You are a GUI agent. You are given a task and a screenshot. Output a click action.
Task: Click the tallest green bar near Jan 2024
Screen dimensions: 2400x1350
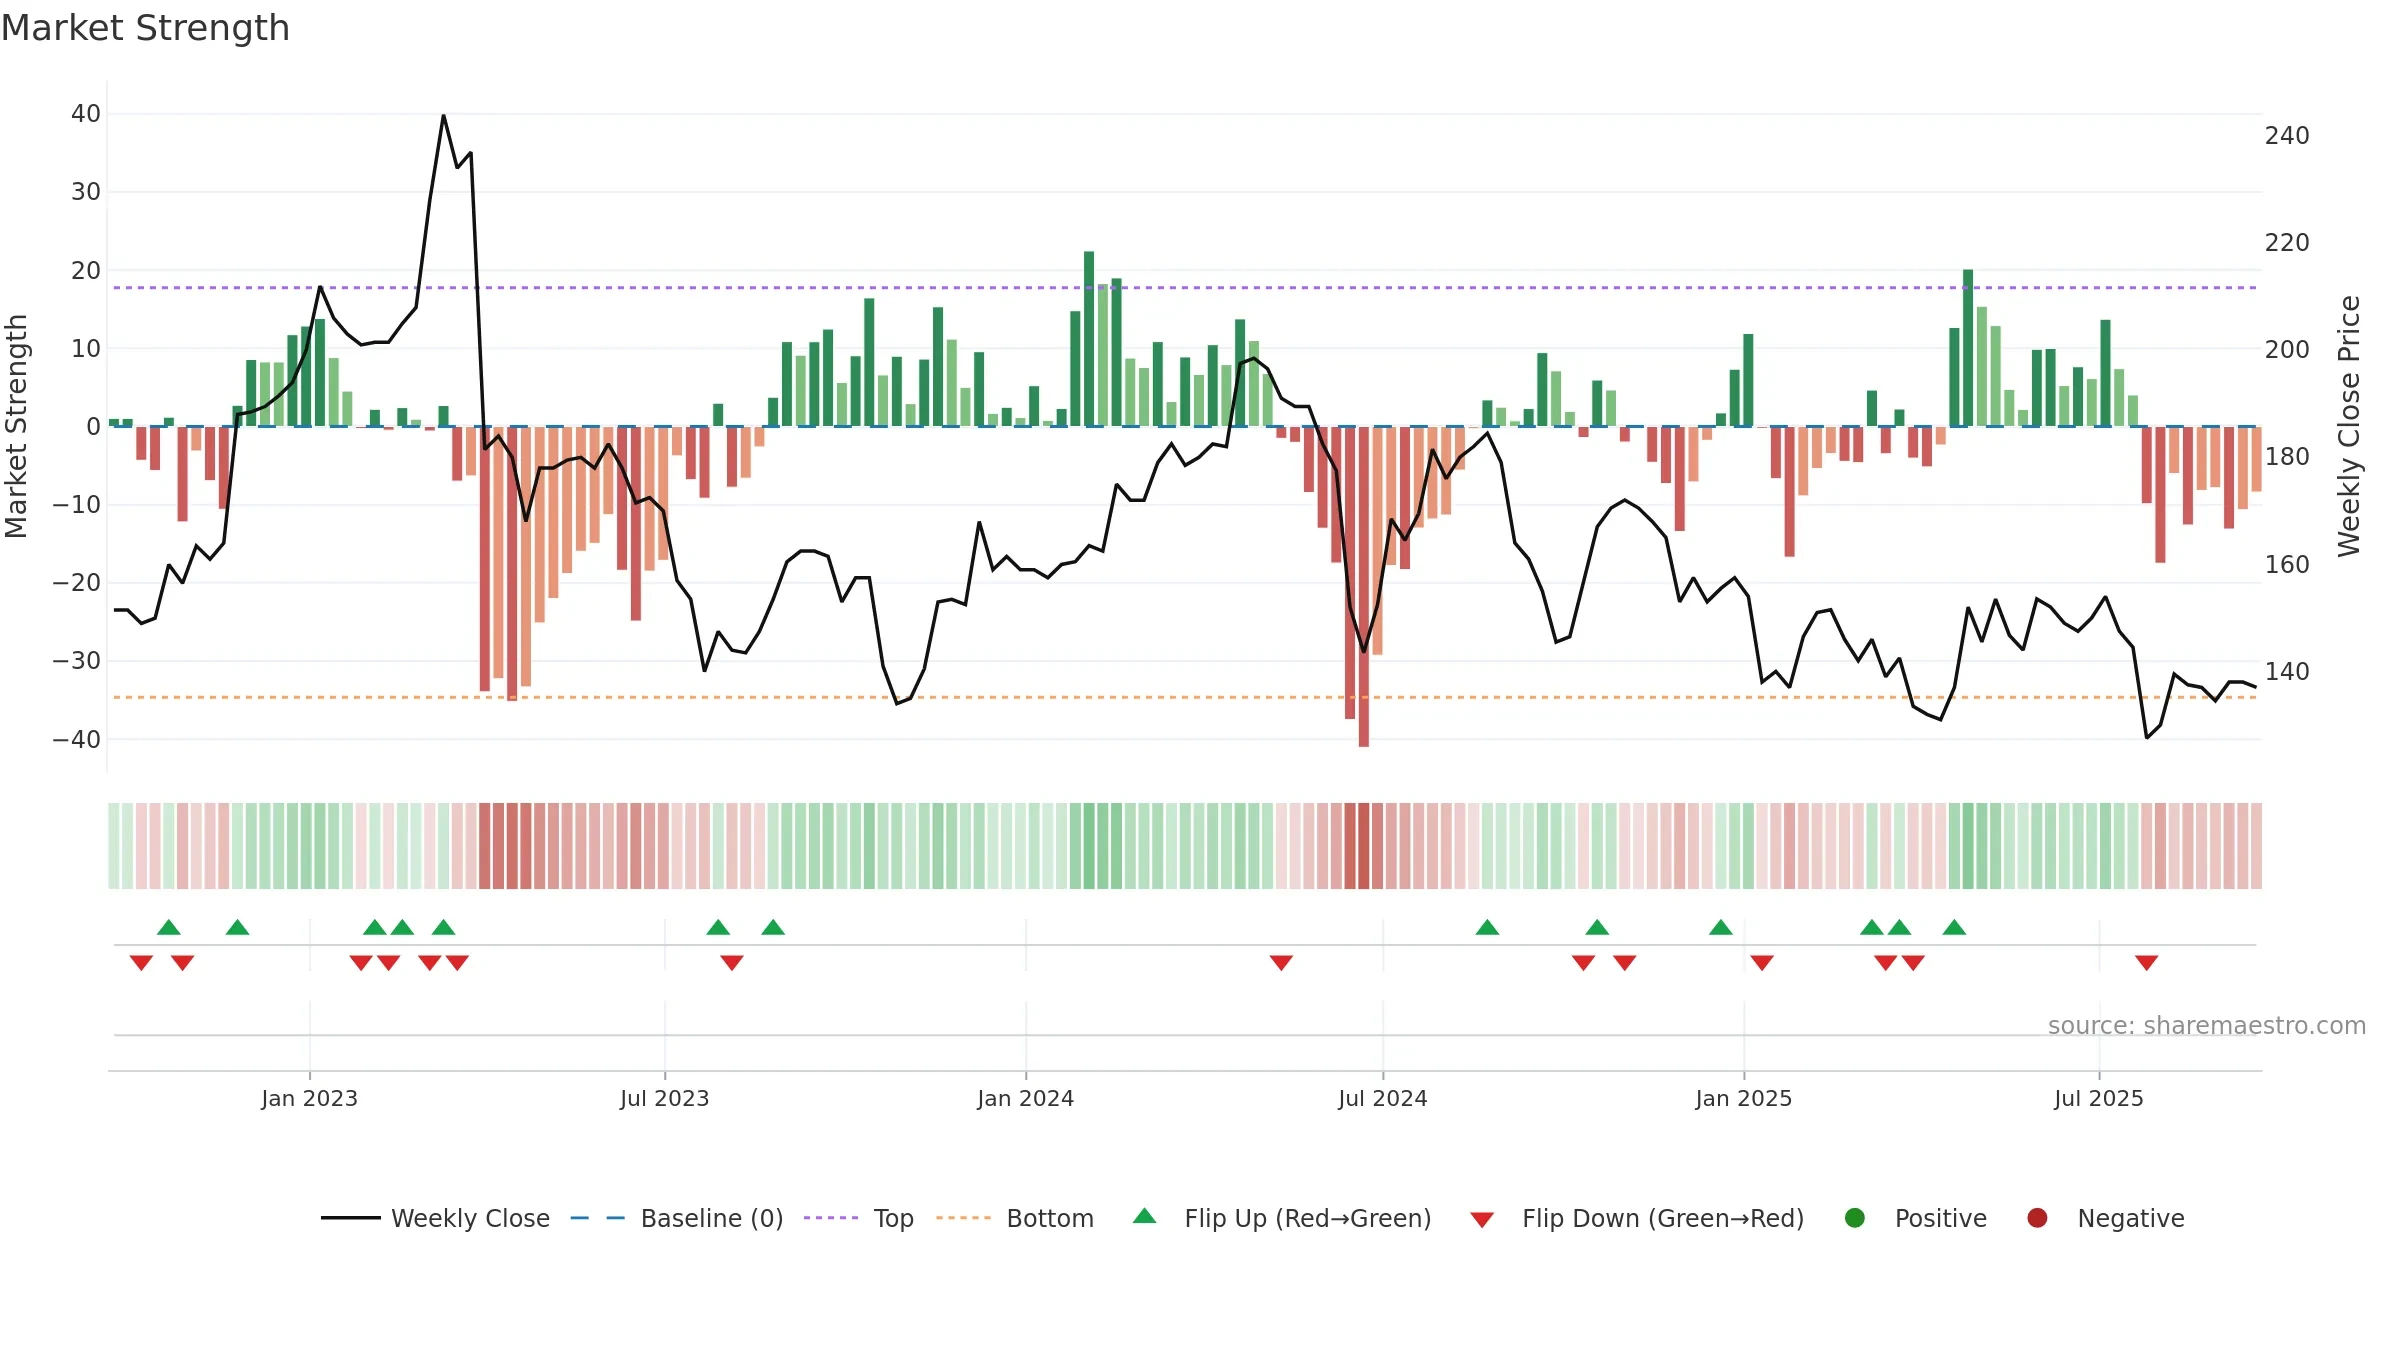coord(1089,339)
